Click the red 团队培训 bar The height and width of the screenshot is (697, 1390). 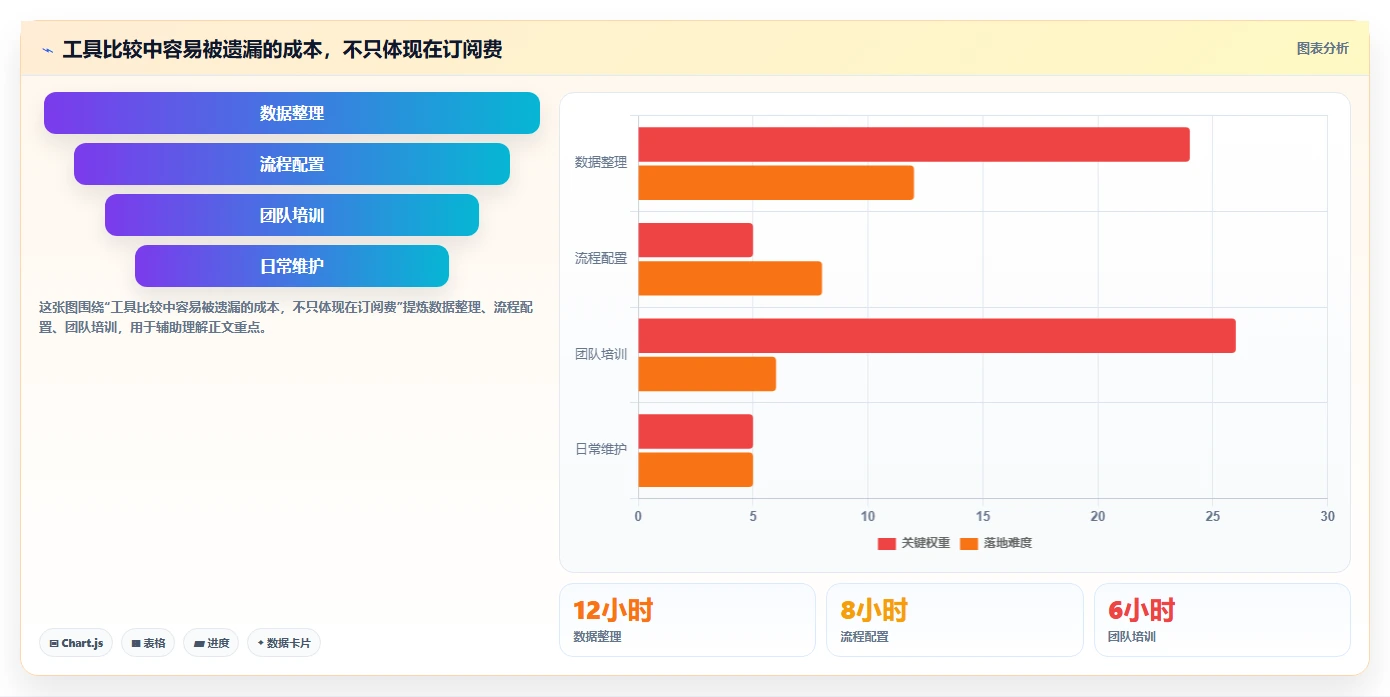tap(937, 336)
